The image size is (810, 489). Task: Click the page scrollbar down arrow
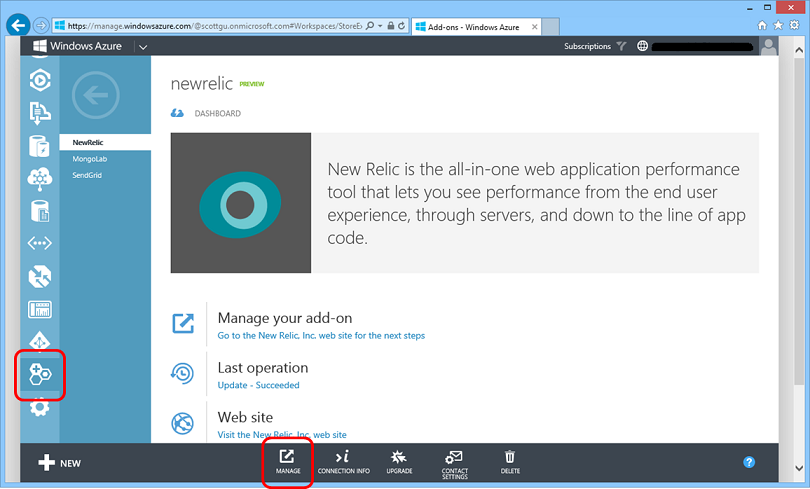[x=799, y=468]
